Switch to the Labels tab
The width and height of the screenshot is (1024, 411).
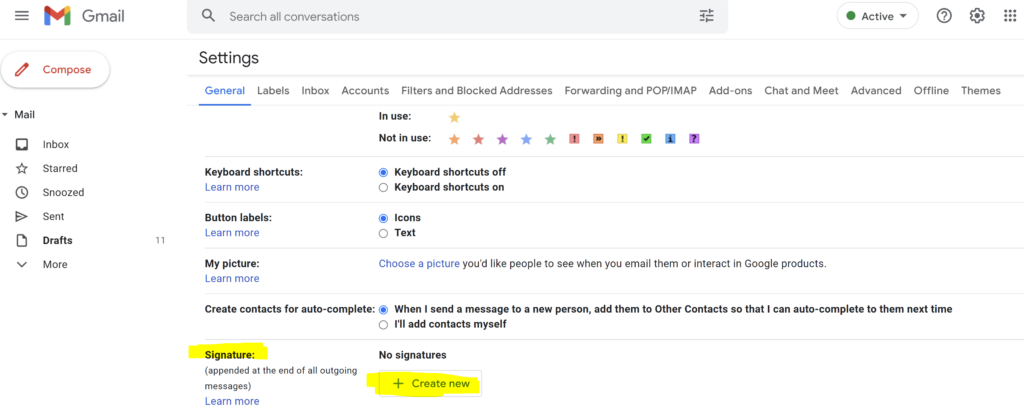pos(273,91)
